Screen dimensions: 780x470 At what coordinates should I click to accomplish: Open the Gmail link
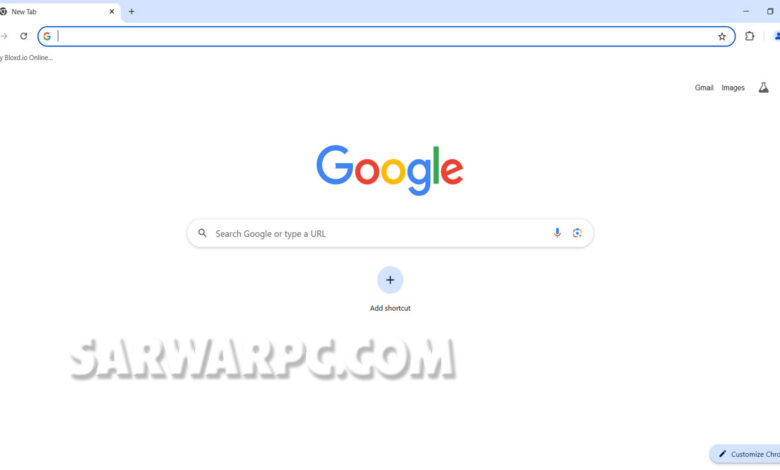click(703, 88)
